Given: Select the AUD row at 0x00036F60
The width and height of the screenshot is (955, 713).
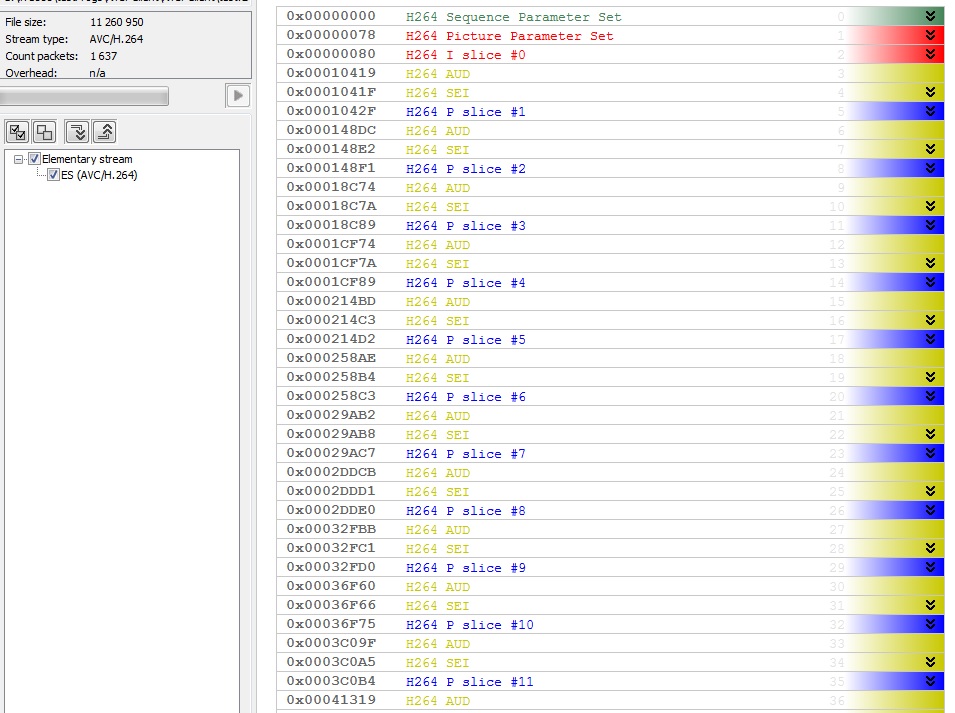Looking at the screenshot, I should click(610, 586).
